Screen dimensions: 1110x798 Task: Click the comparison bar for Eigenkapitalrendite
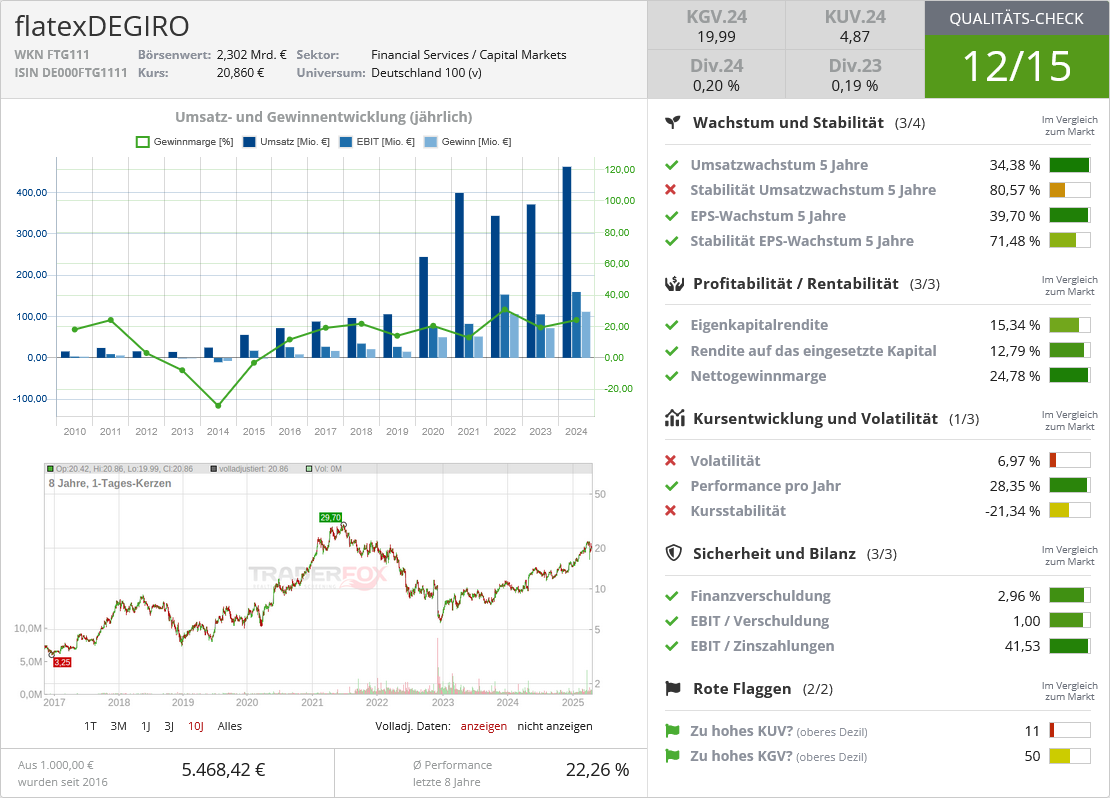pos(1070,325)
